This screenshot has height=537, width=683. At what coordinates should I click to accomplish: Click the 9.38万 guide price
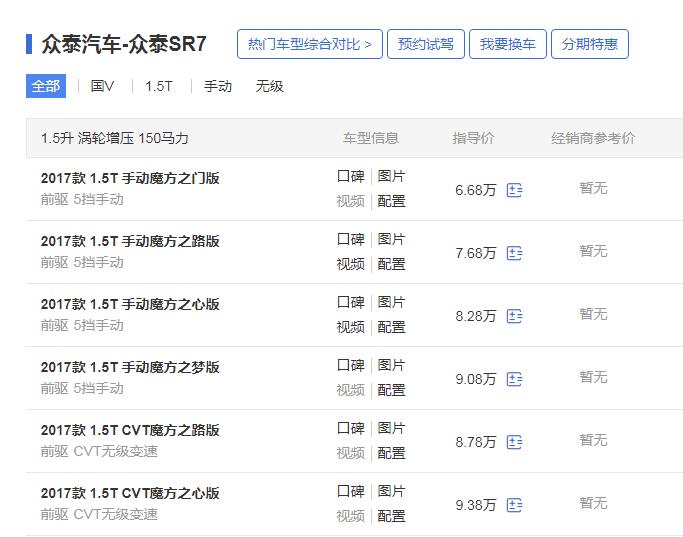tap(476, 505)
